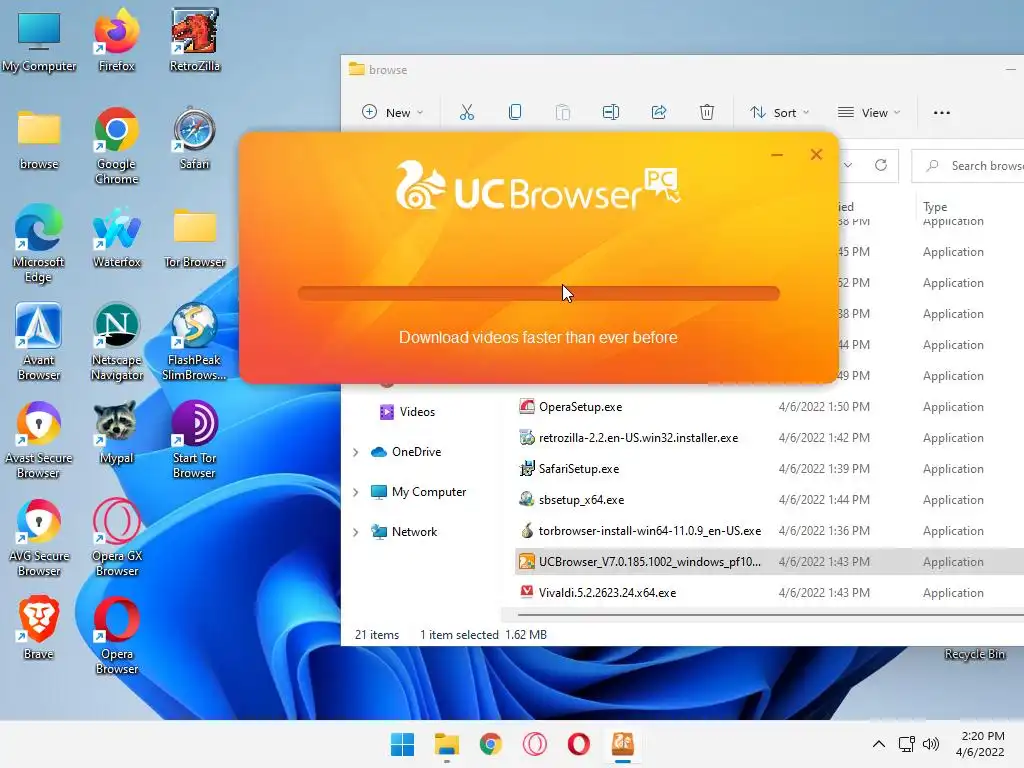
Task: Switch to UC Browser installer taskbar icon
Action: click(x=622, y=744)
